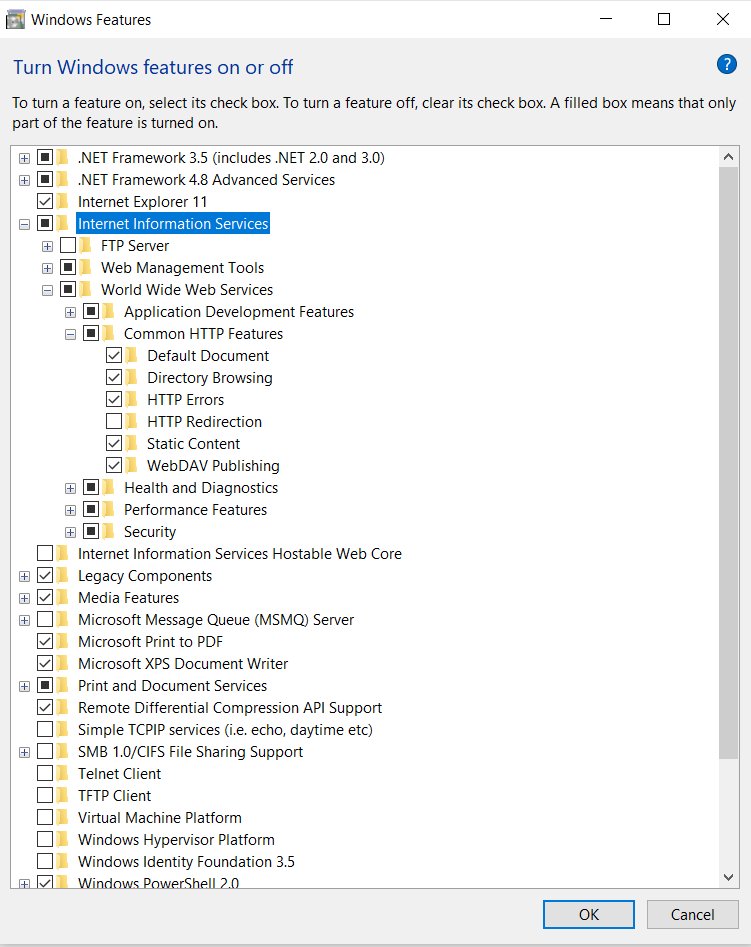Close the Windows Features dialog
This screenshot has width=751, height=947.
723,19
